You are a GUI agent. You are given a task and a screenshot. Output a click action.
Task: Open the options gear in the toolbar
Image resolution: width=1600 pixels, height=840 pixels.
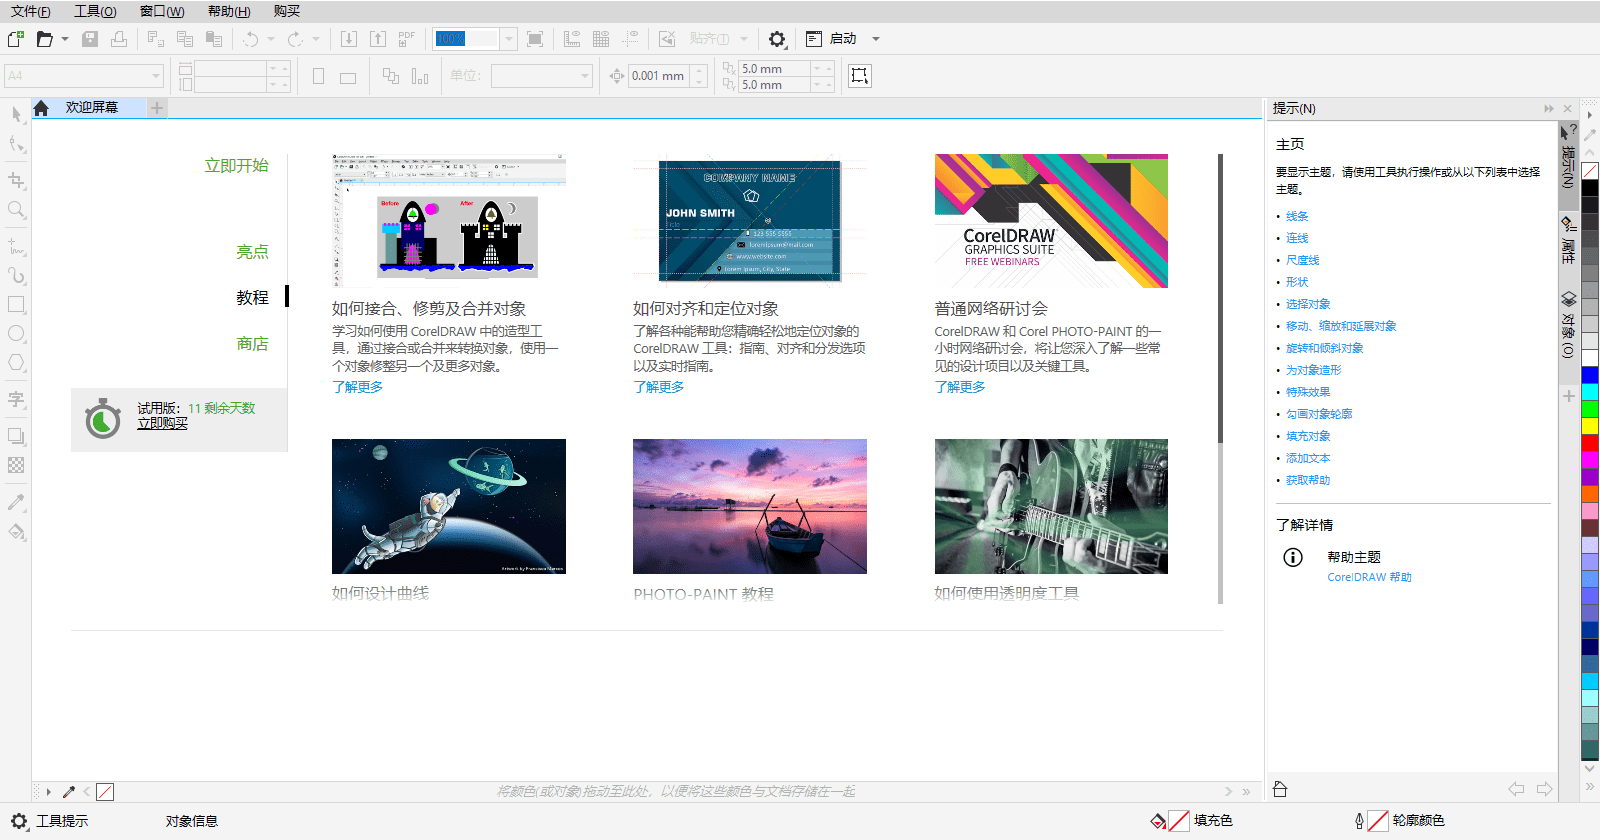pos(777,39)
